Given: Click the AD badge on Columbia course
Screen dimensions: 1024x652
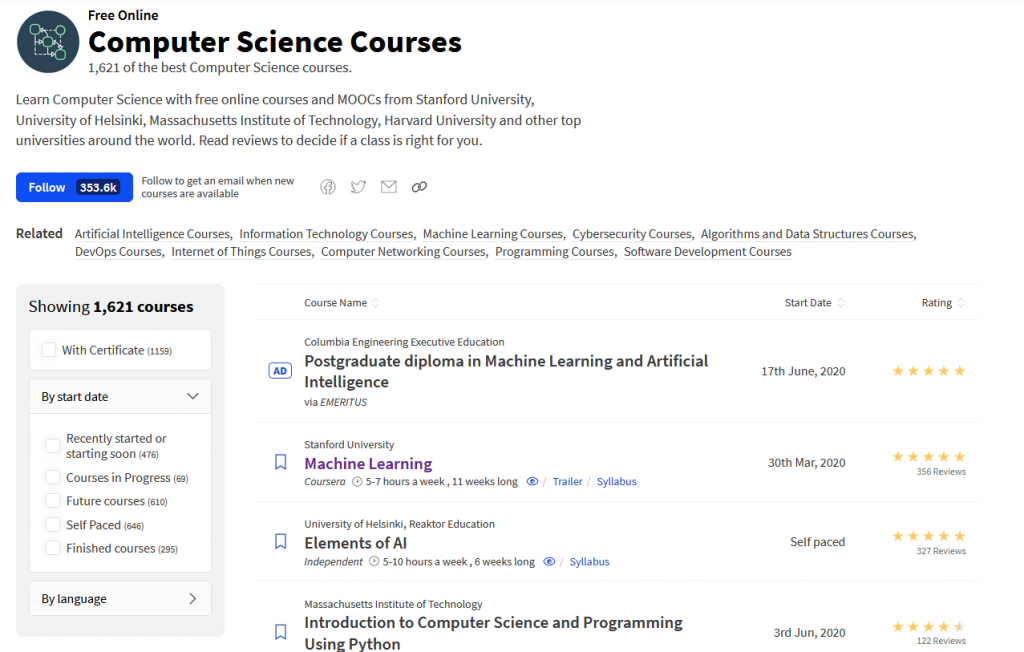Looking at the screenshot, I should (280, 370).
